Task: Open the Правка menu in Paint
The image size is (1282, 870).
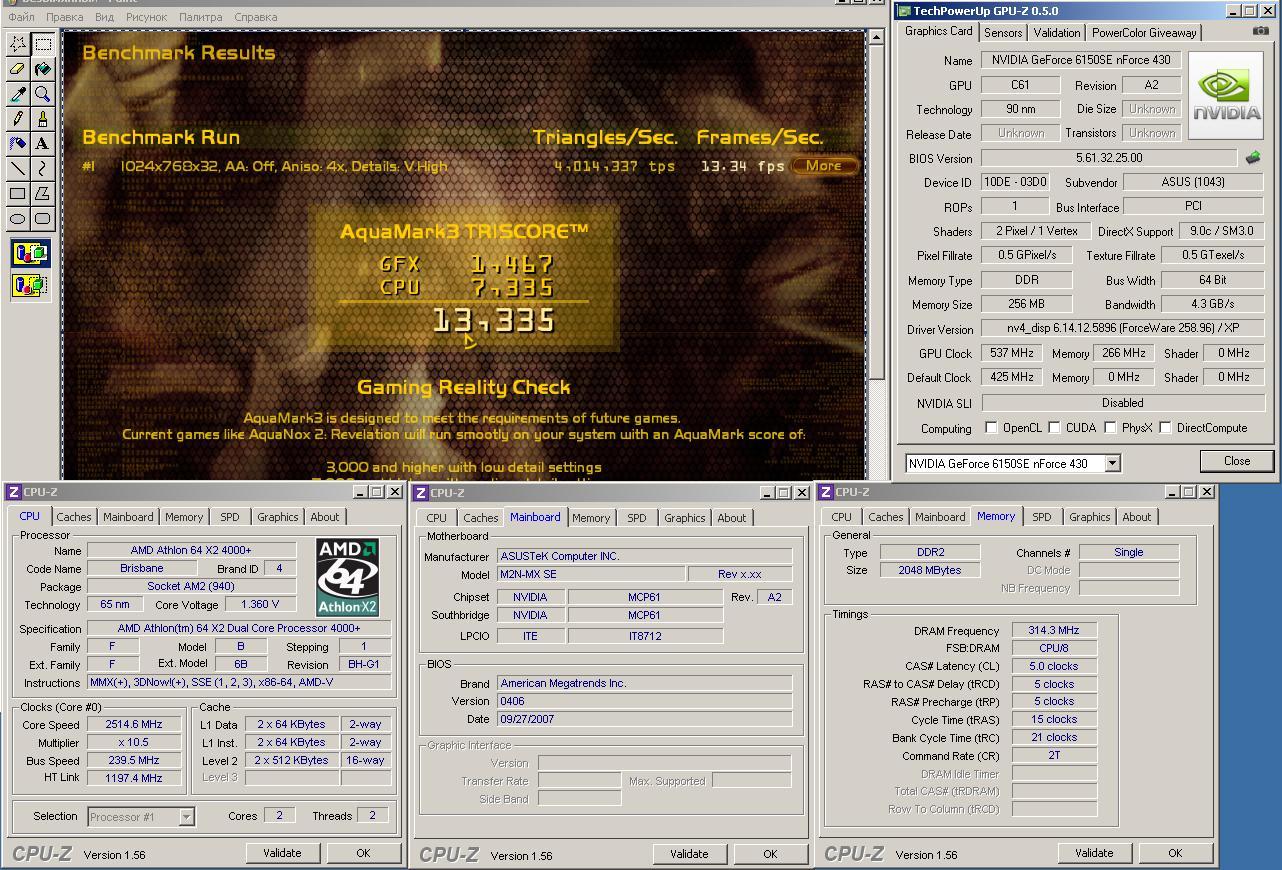Action: (x=64, y=17)
